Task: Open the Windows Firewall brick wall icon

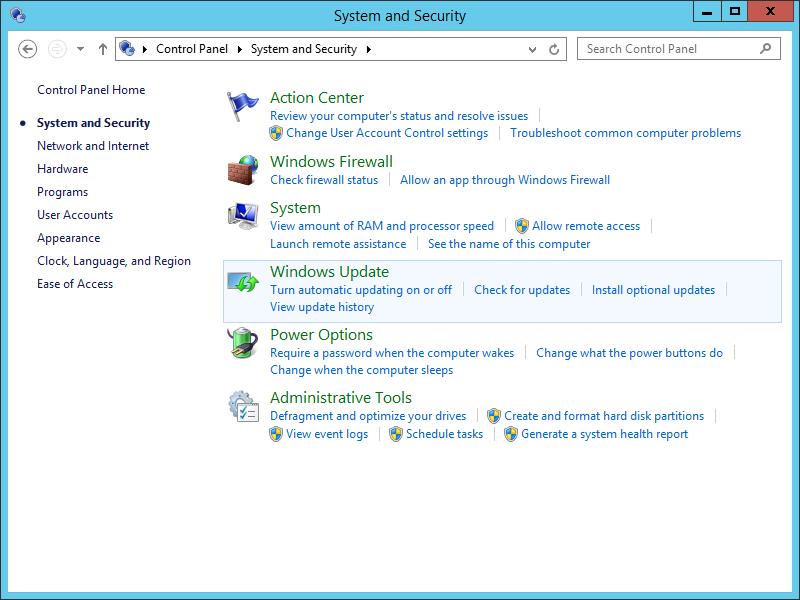Action: tap(243, 170)
